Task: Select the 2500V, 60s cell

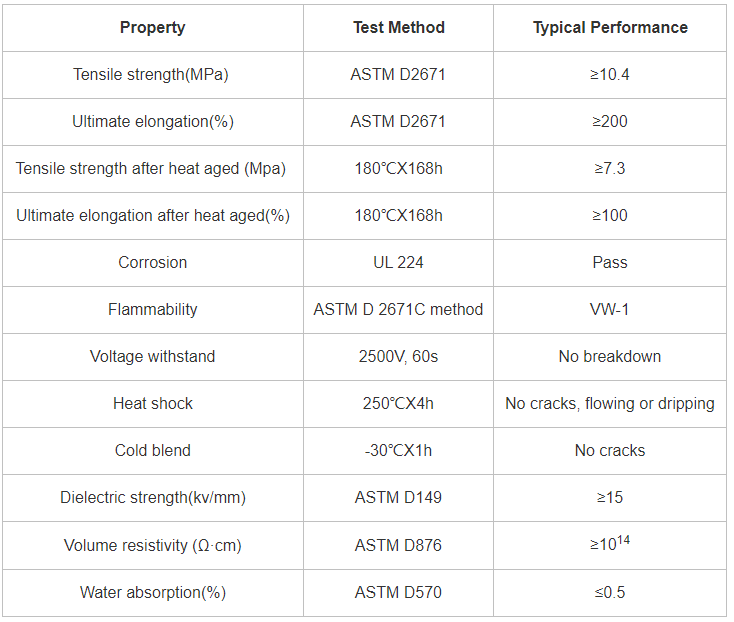Action: click(x=398, y=357)
